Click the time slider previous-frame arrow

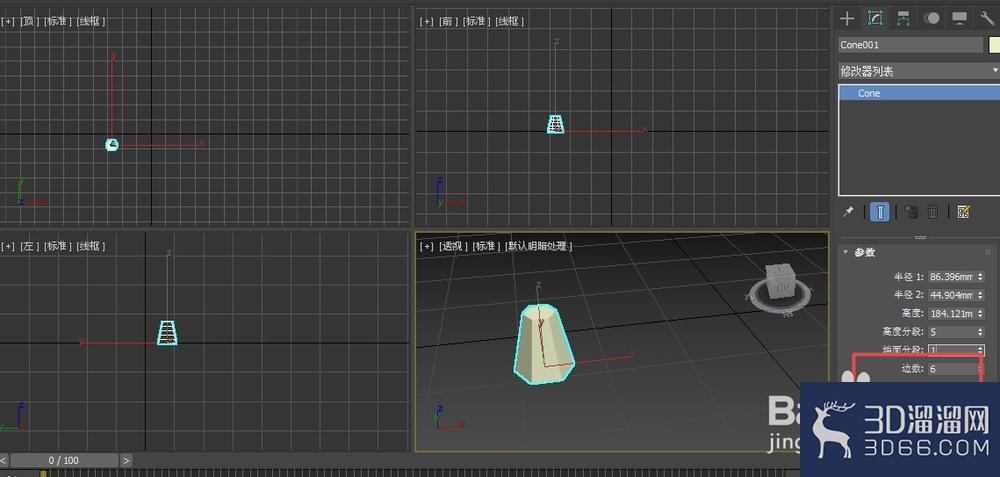coord(3,460)
